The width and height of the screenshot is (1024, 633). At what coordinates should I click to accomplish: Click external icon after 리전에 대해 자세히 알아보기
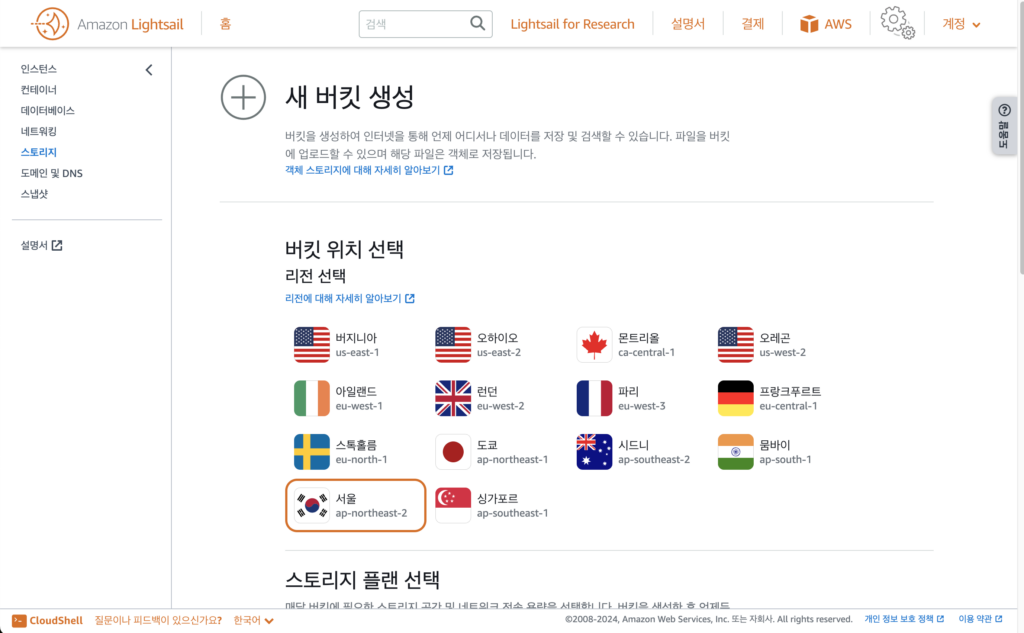coord(409,299)
